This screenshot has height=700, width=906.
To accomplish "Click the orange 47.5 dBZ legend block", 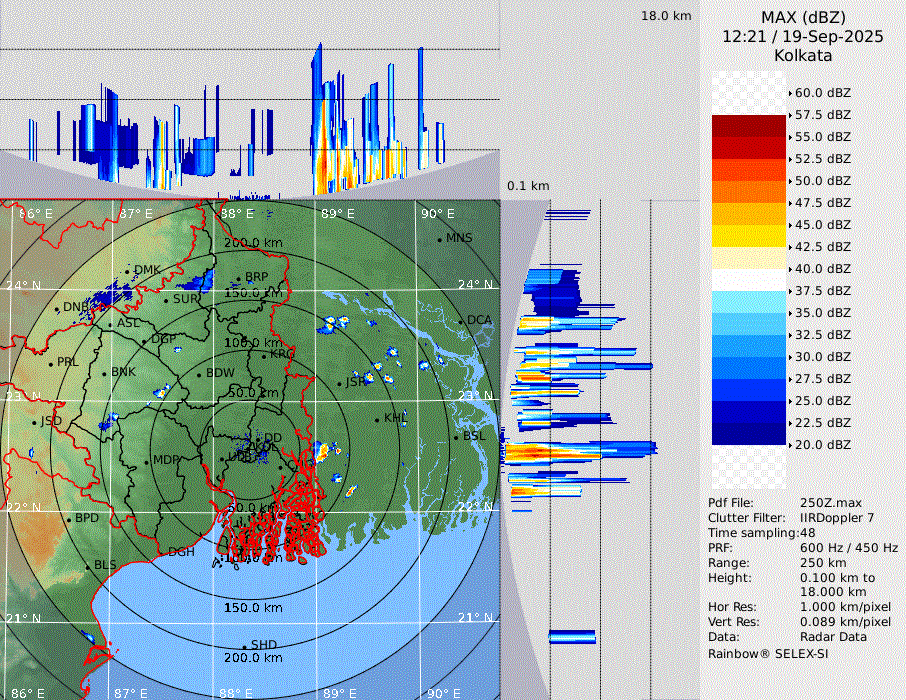I will point(749,191).
